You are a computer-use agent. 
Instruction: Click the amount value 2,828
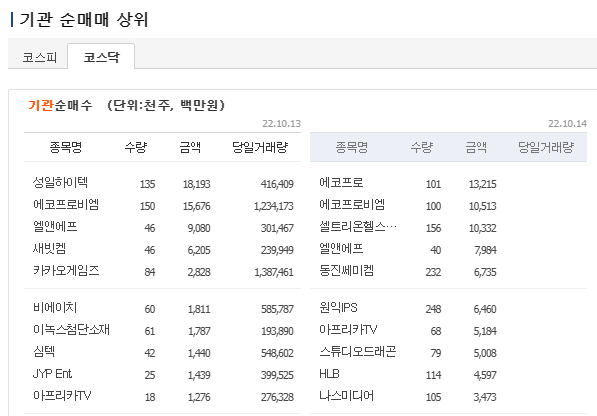[199, 273]
